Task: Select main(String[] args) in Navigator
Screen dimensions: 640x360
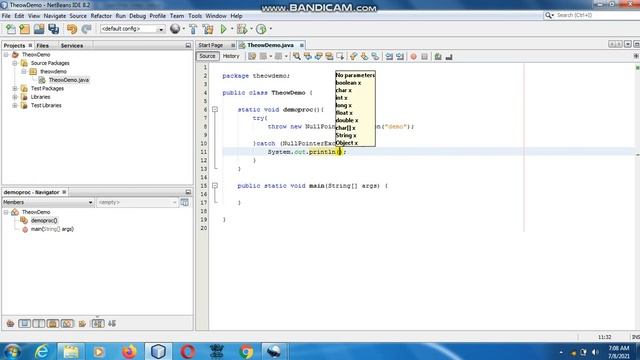Action: click(x=52, y=229)
